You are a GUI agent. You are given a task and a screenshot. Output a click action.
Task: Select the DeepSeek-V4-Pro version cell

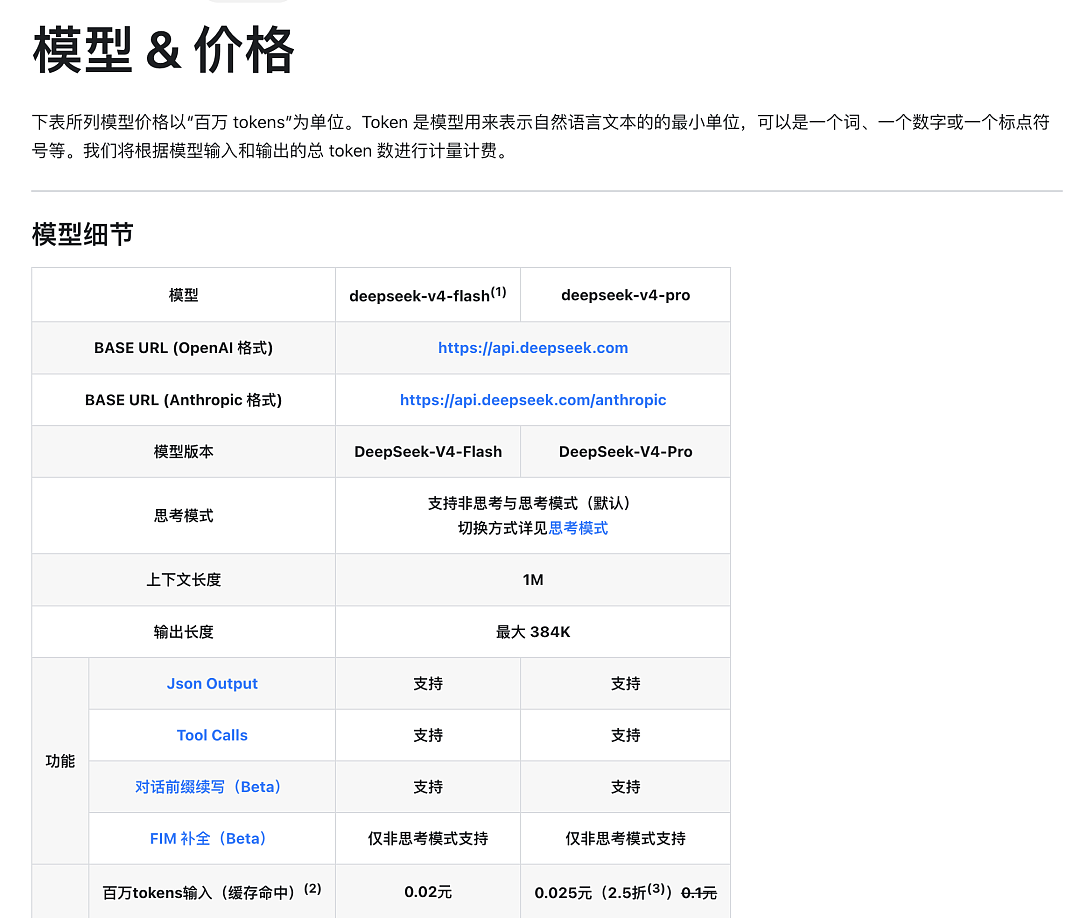[x=625, y=452]
